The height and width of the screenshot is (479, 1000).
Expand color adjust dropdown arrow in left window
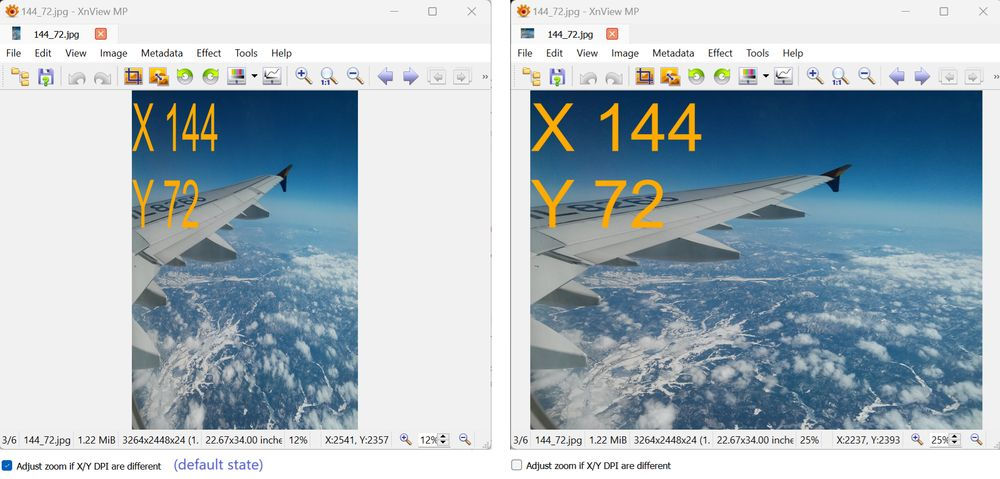[x=254, y=77]
